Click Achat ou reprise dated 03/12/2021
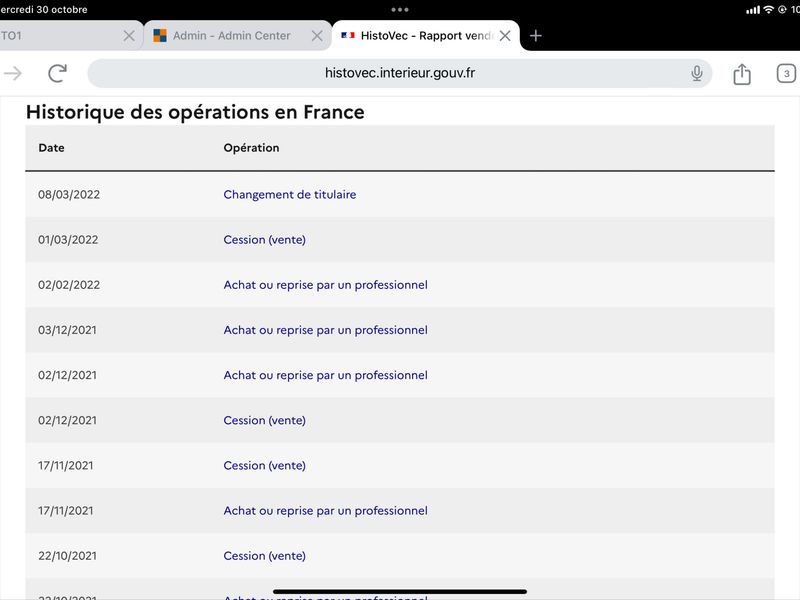 (326, 330)
